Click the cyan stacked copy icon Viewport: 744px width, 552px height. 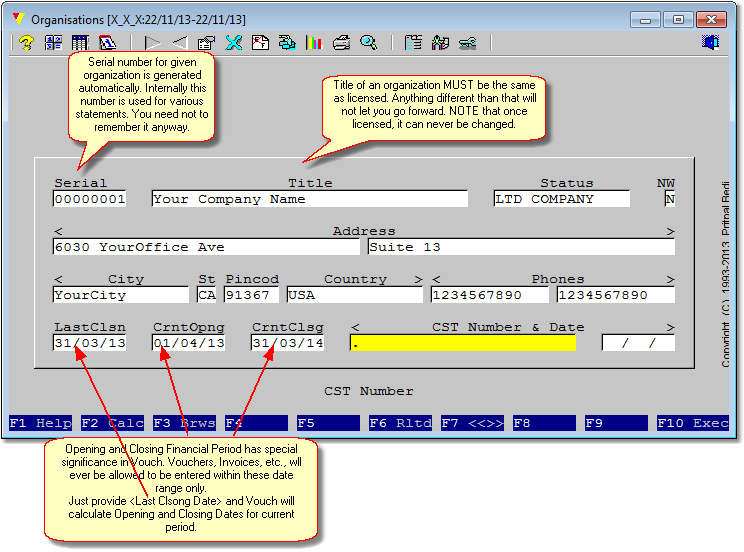287,43
